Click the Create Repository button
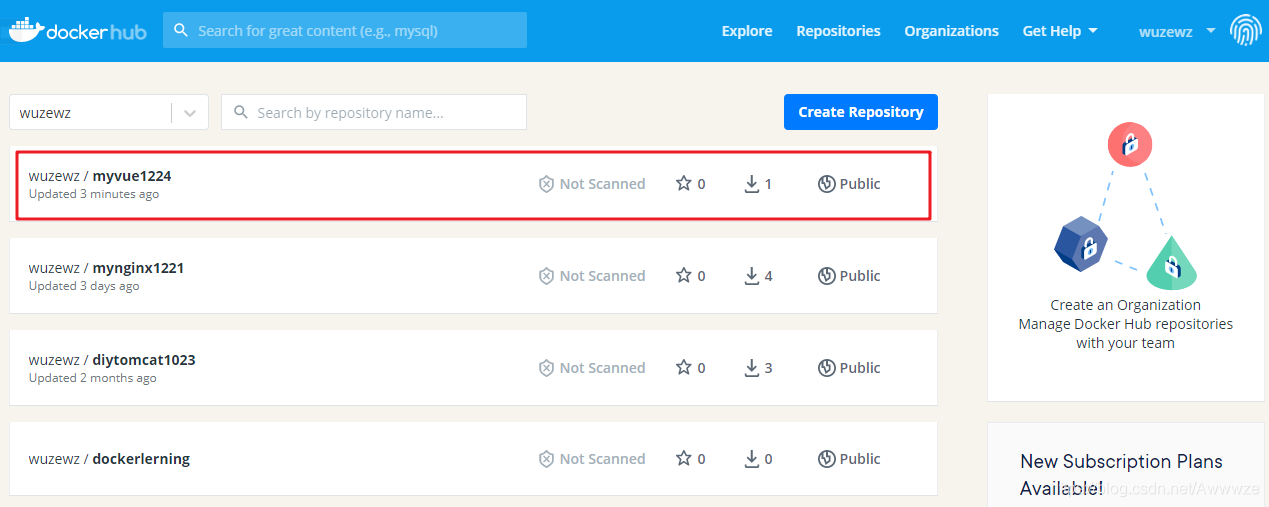1269x507 pixels. point(861,112)
